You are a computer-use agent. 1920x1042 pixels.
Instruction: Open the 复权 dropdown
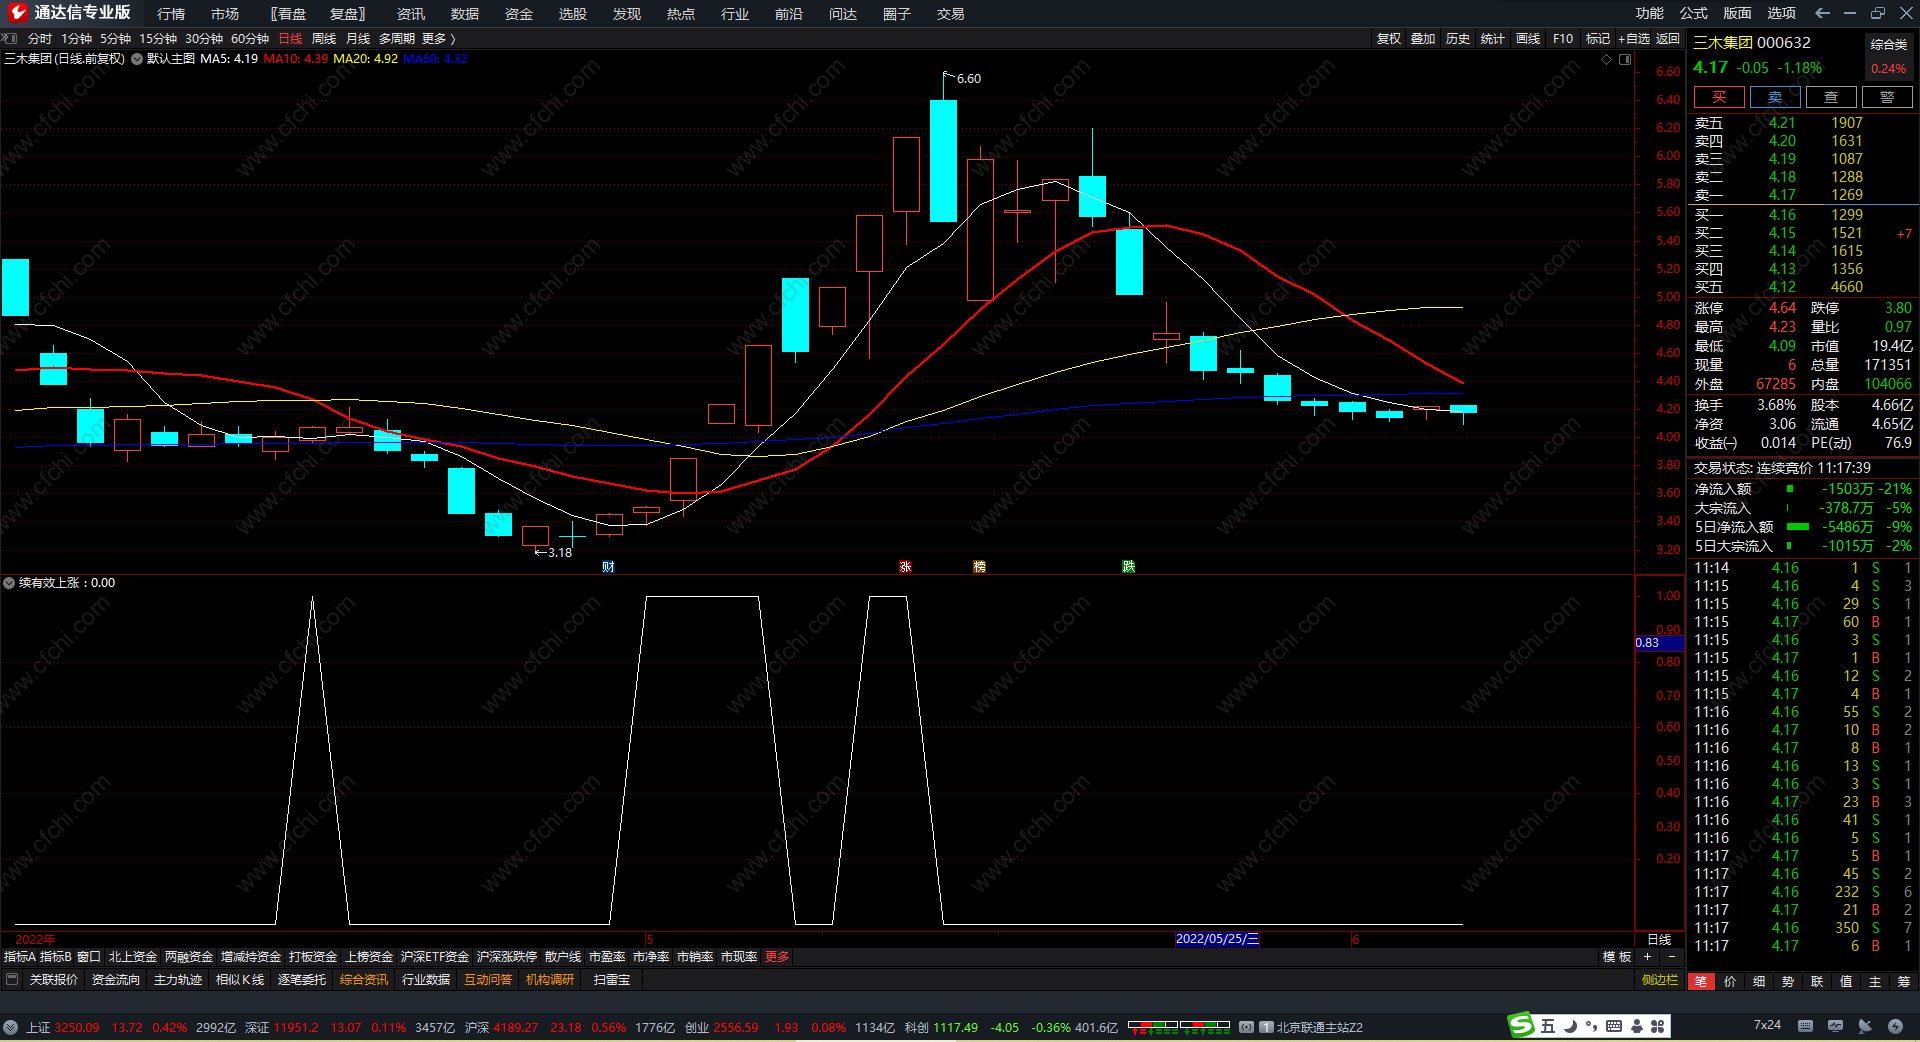click(x=1389, y=38)
